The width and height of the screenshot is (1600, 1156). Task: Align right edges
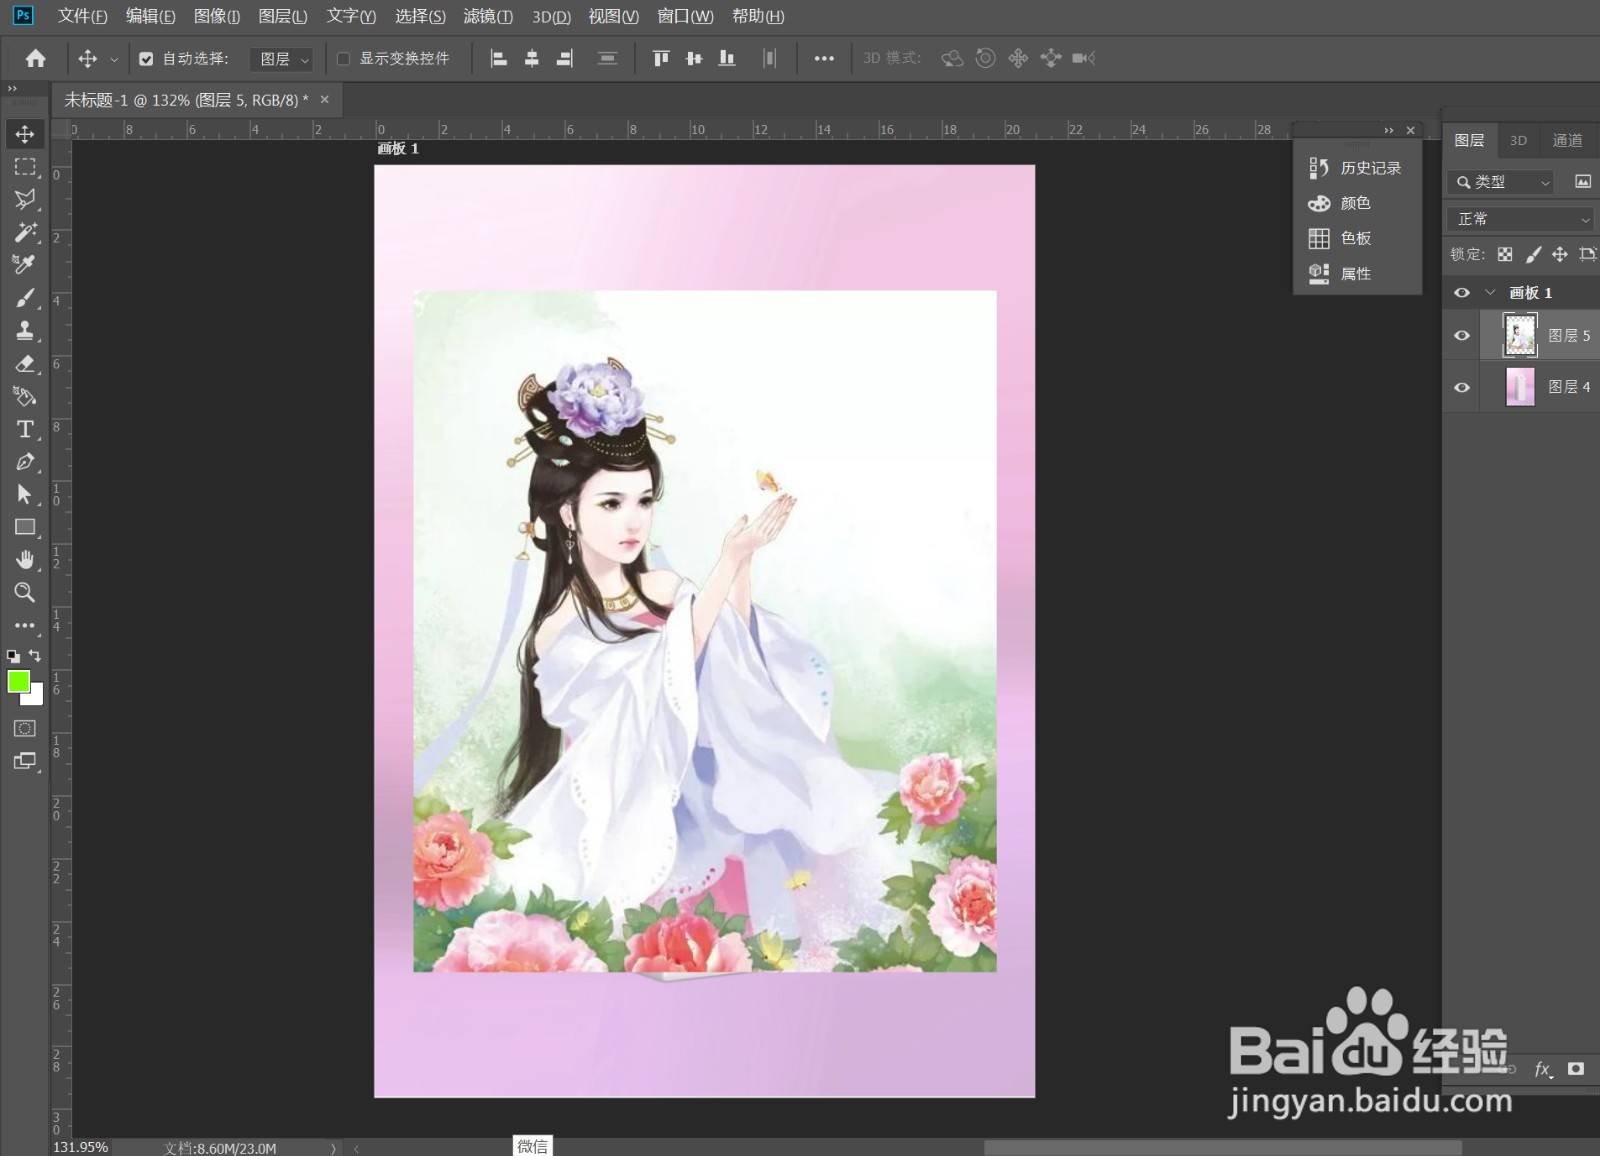point(565,58)
